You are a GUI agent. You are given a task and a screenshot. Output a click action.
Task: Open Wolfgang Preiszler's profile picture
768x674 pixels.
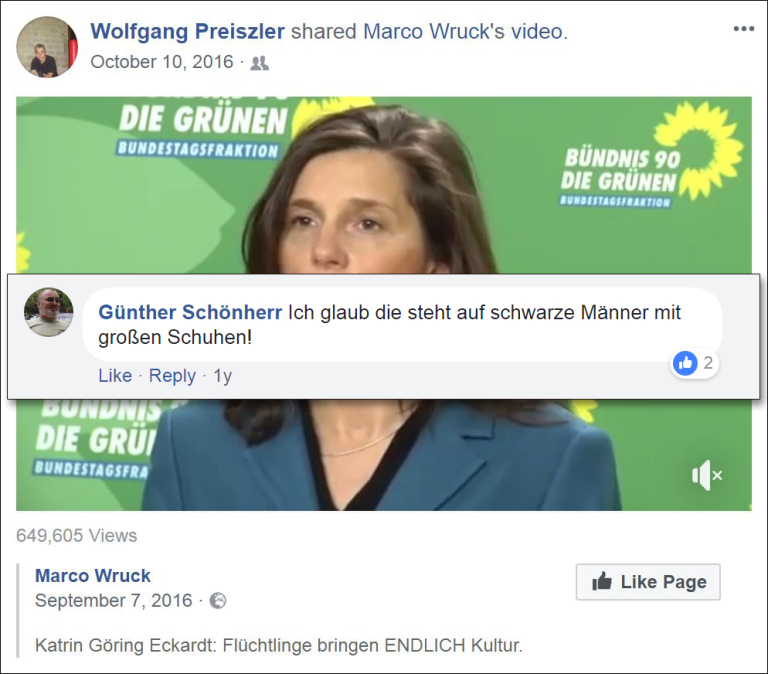47,47
